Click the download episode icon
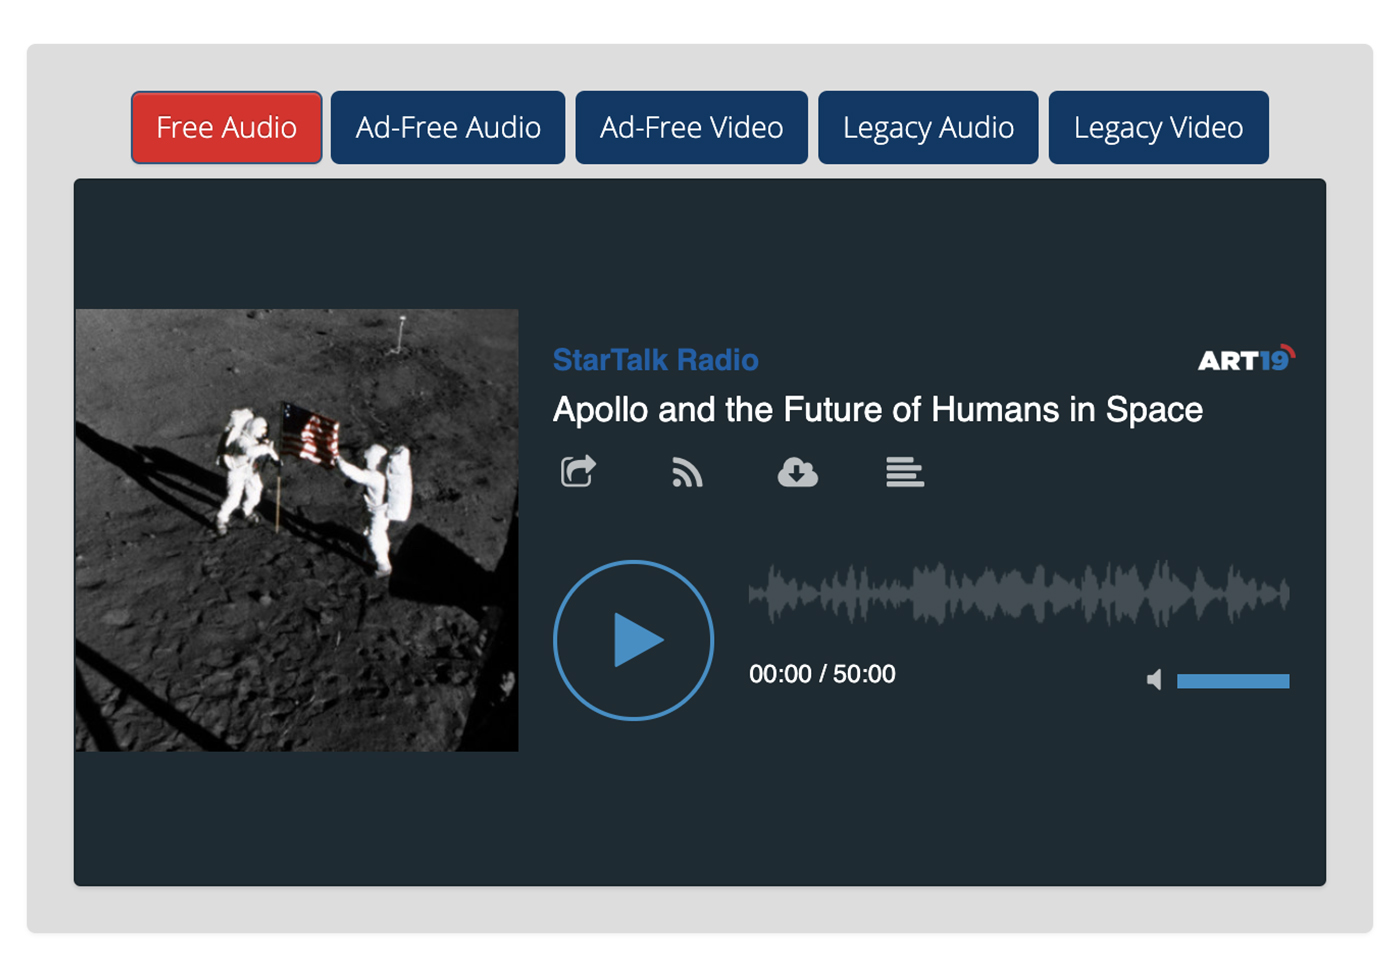This screenshot has width=1400, height=975. pyautogui.click(x=797, y=471)
